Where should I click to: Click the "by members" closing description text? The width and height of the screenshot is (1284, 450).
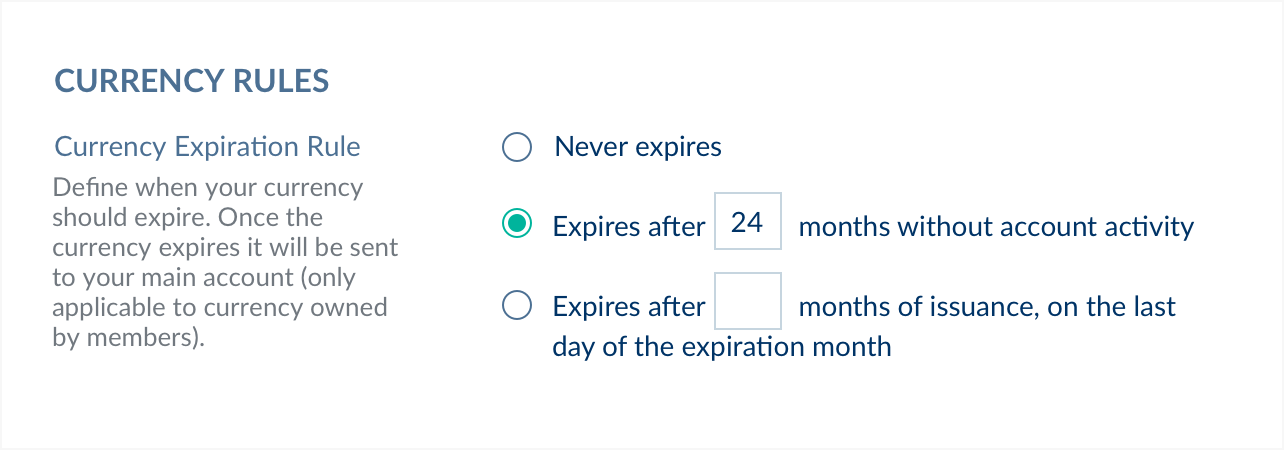[128, 338]
